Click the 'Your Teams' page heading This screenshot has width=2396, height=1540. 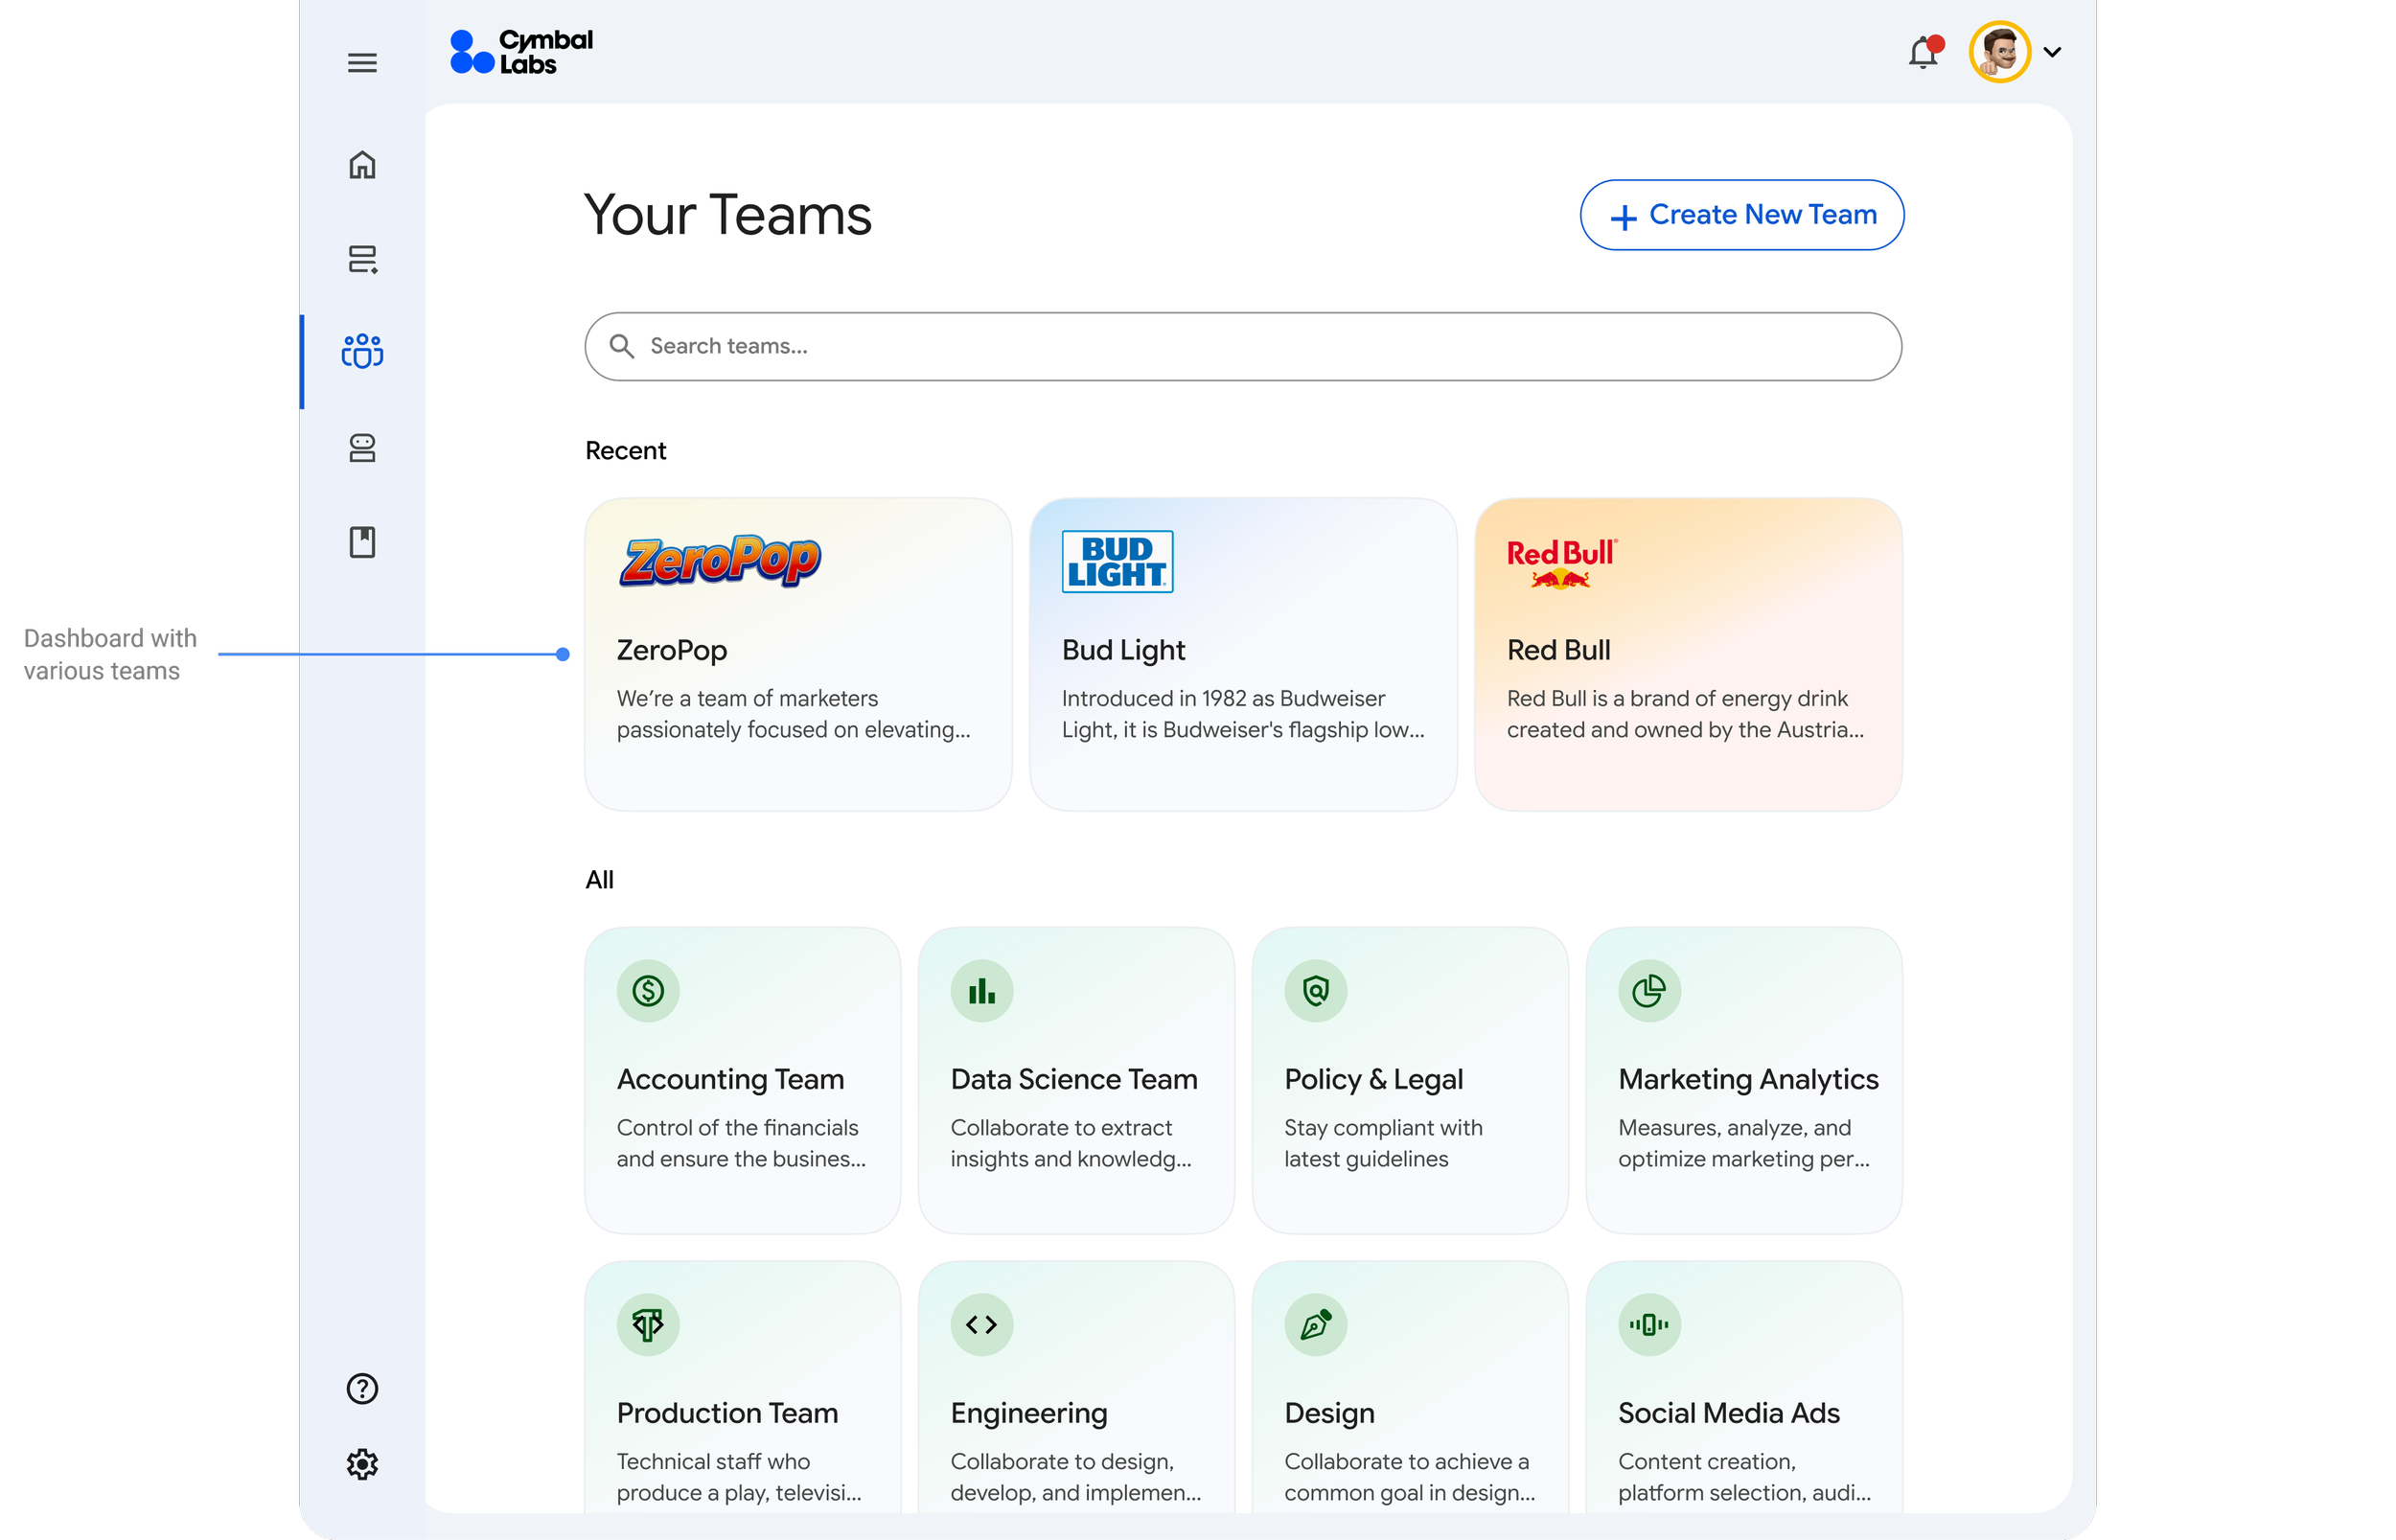click(728, 215)
